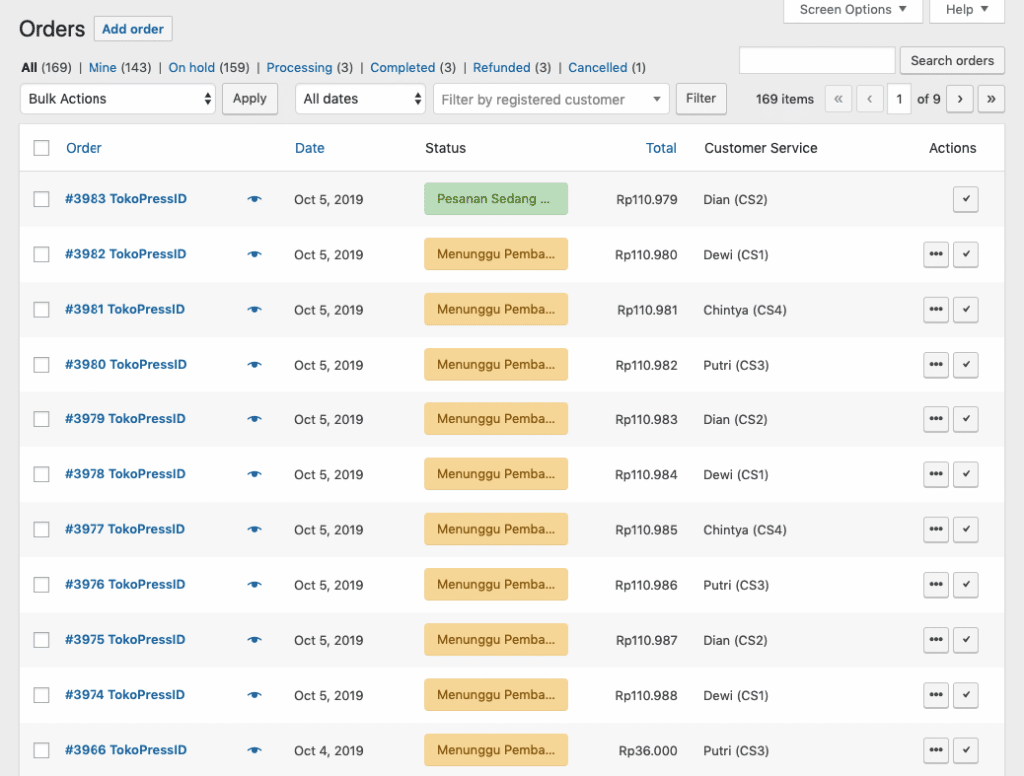Select the checkbox for order #3980
This screenshot has width=1024, height=776.
41,364
